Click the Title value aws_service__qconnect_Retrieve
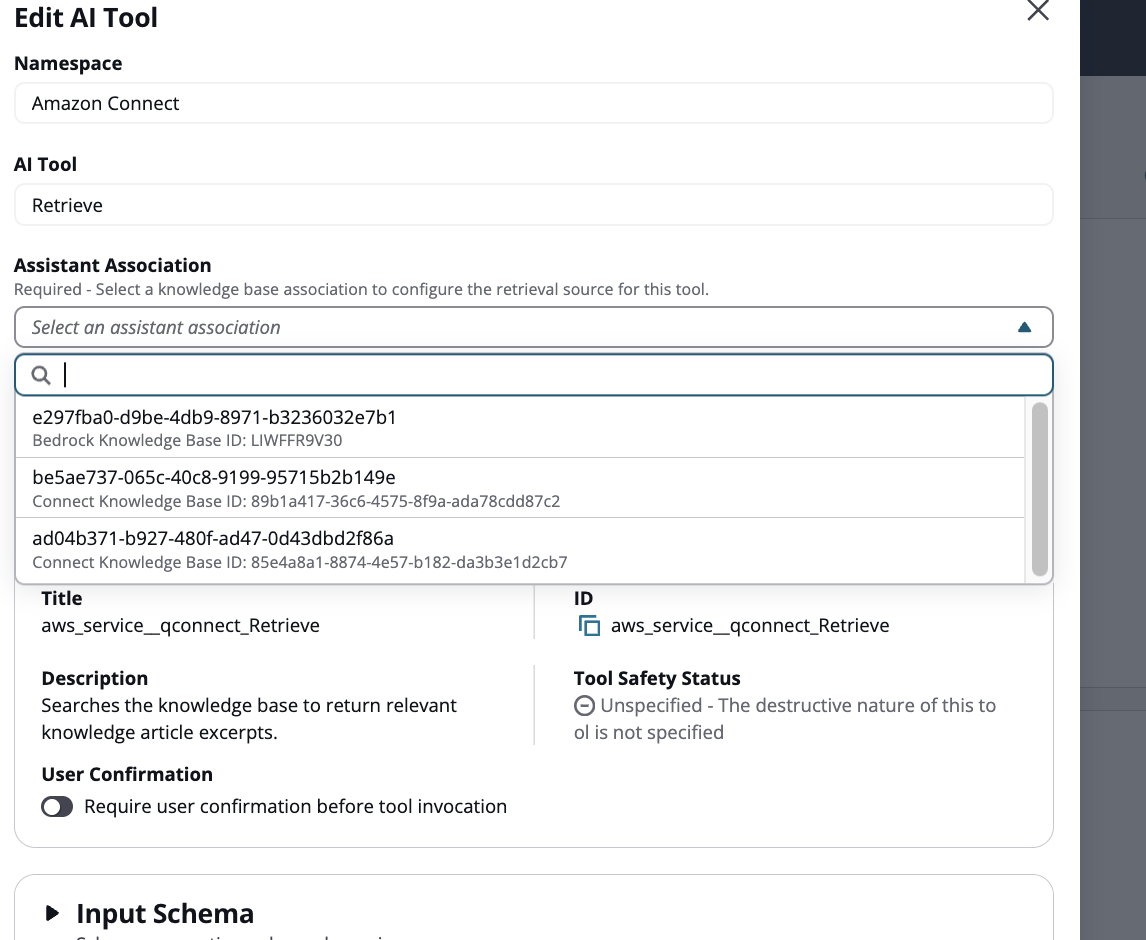1146x940 pixels. pos(180,626)
